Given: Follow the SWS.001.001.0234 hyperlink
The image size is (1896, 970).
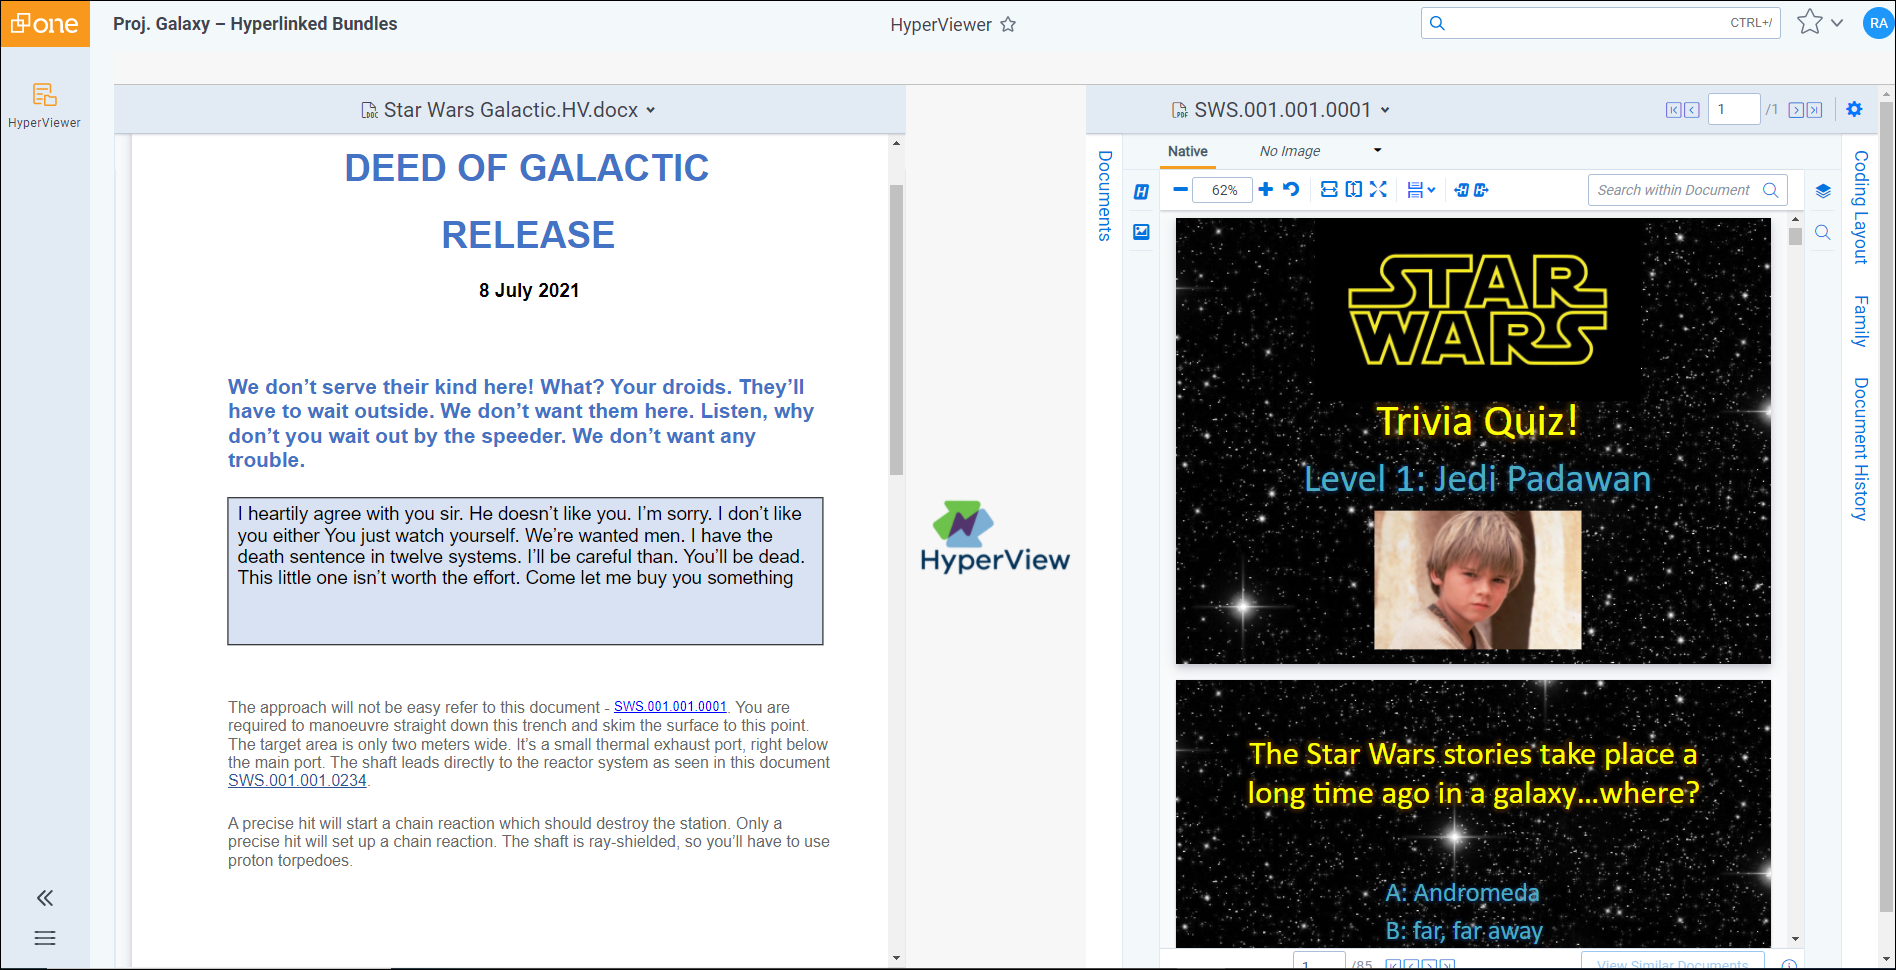Looking at the screenshot, I should click(297, 781).
